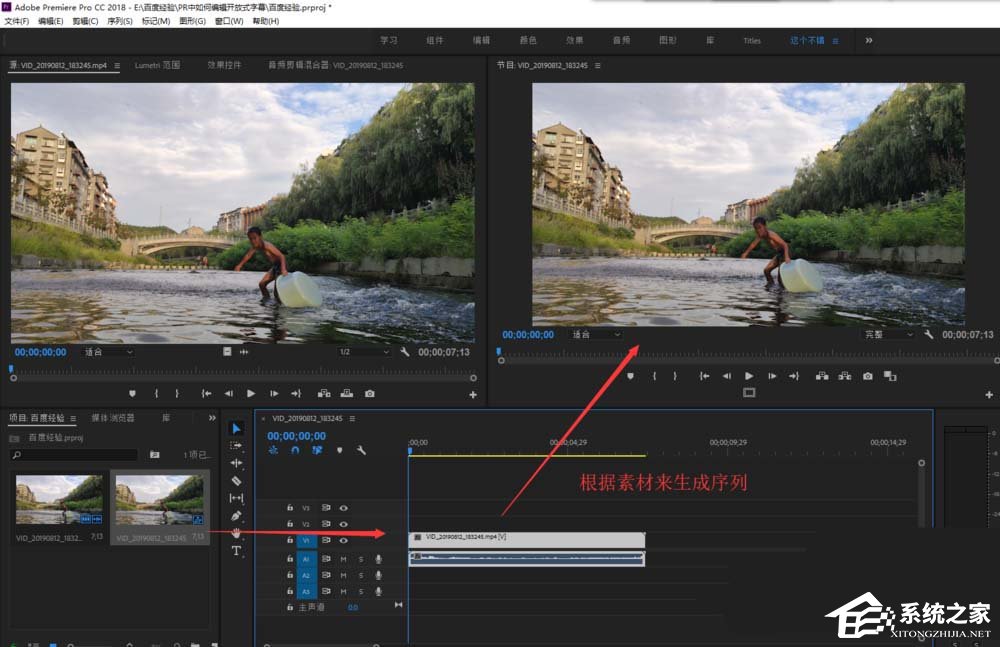Select the VID_20190812_183245 clip thumbnail
Screen dimensions: 1000x647
158,508
